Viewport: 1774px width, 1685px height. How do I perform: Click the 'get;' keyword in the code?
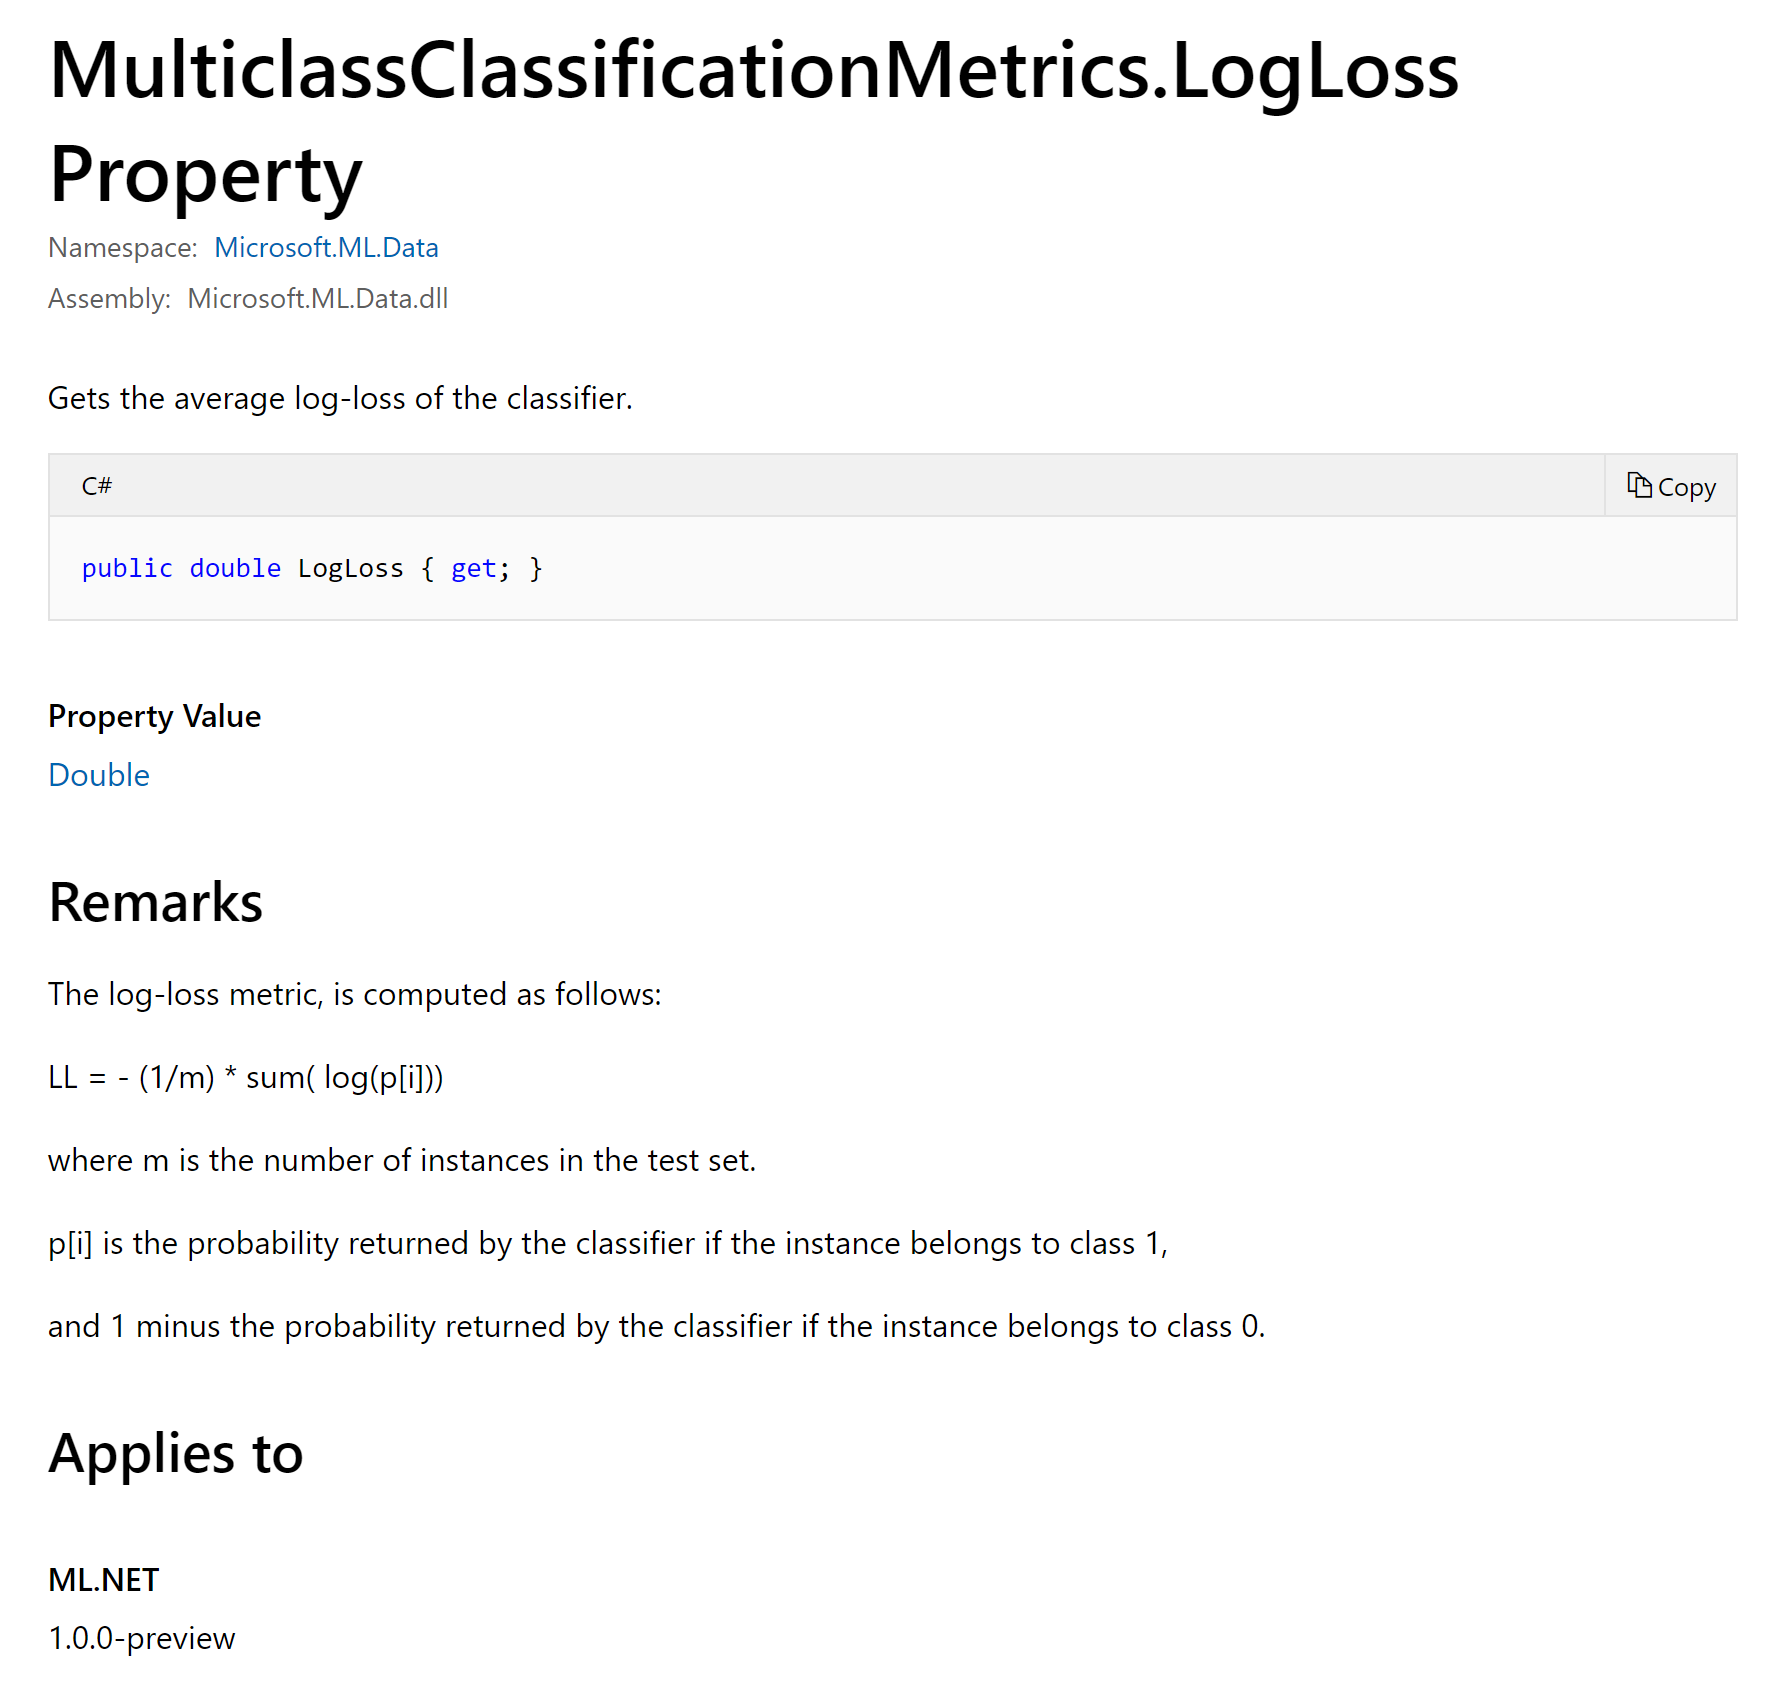(x=480, y=568)
